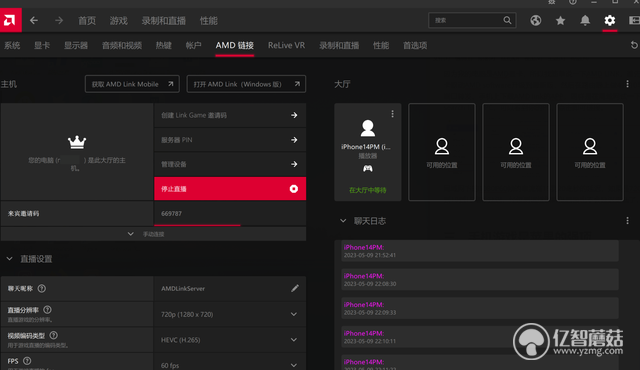Switch to the 首选项 tab
The width and height of the screenshot is (640, 370).
[x=415, y=45]
